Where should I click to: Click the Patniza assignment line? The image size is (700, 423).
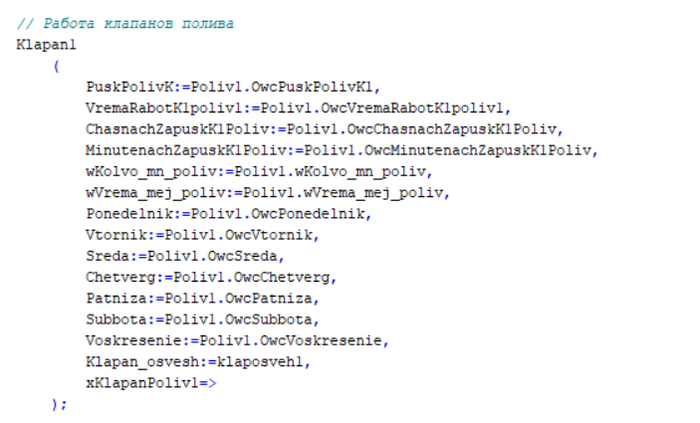coord(203,298)
